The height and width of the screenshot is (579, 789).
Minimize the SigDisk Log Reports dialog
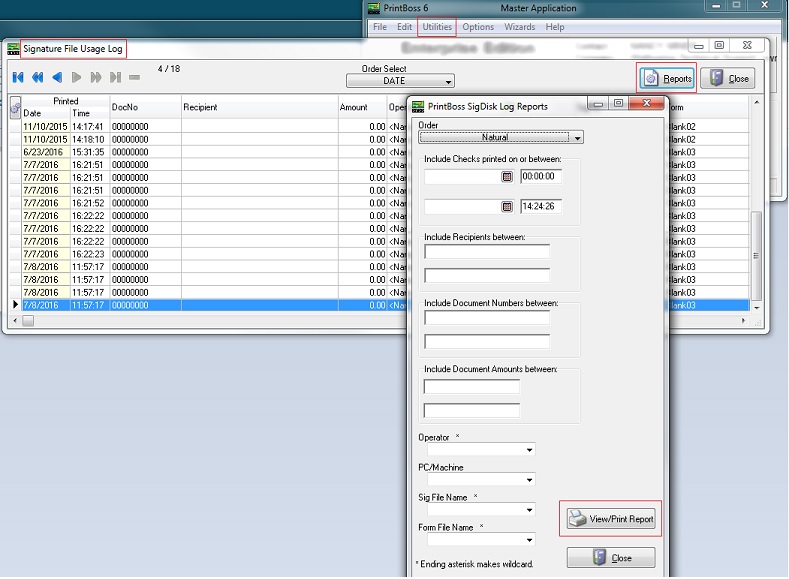pos(598,104)
